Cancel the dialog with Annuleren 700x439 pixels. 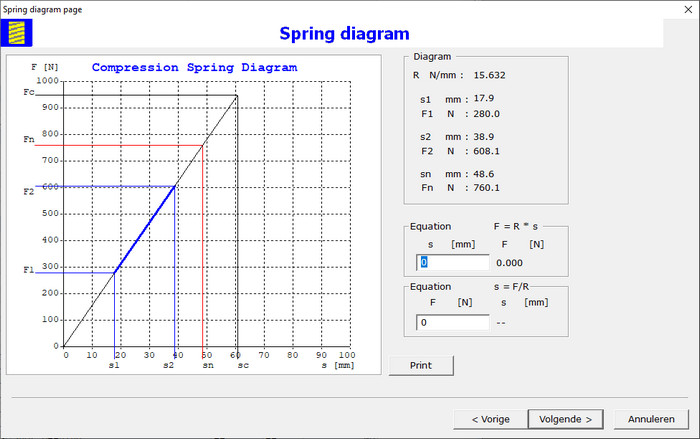(651, 419)
